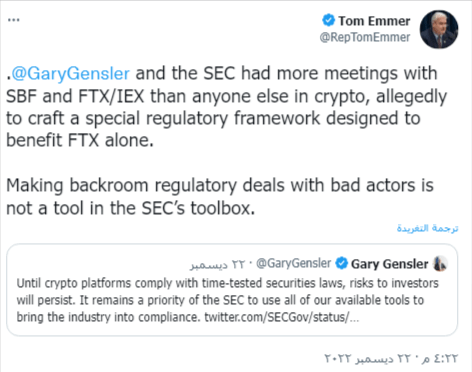Click the 4:22 time in the timestamp

coord(446,359)
